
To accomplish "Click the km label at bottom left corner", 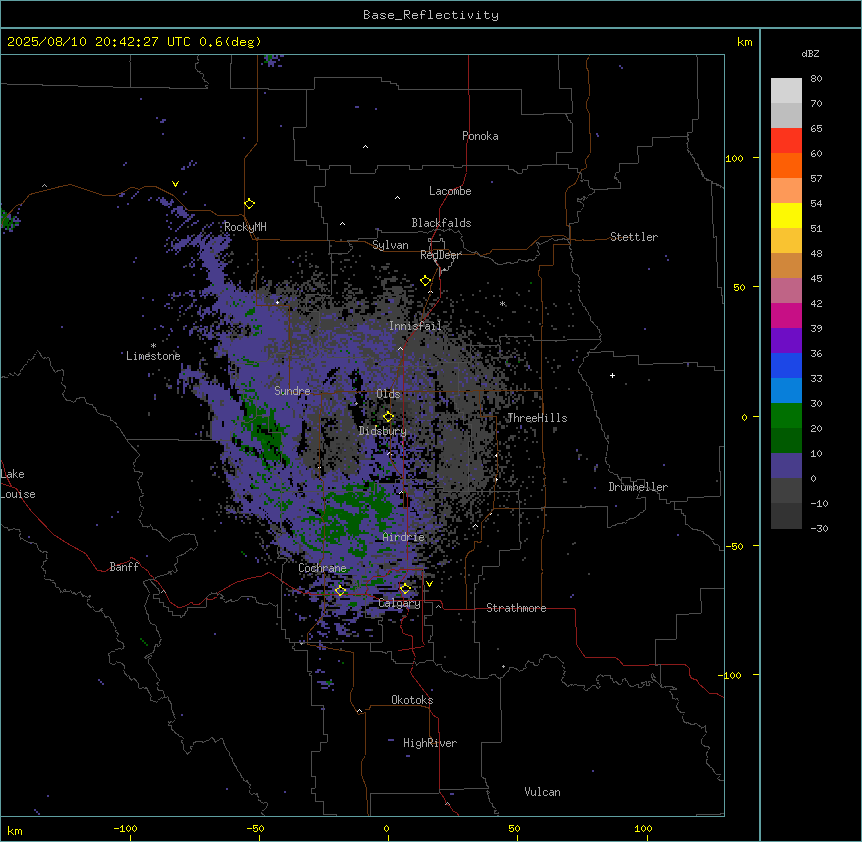I will pos(15,830).
